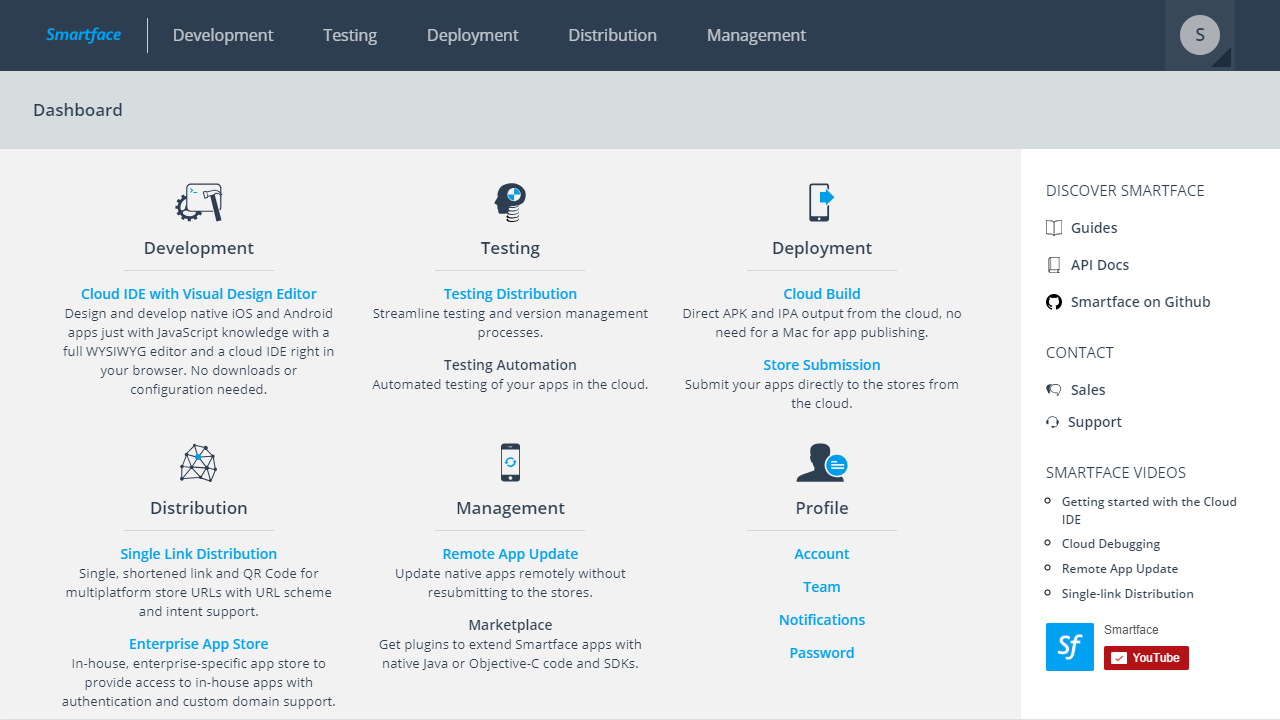Open the Distribution menu in navbar

click(x=613, y=35)
